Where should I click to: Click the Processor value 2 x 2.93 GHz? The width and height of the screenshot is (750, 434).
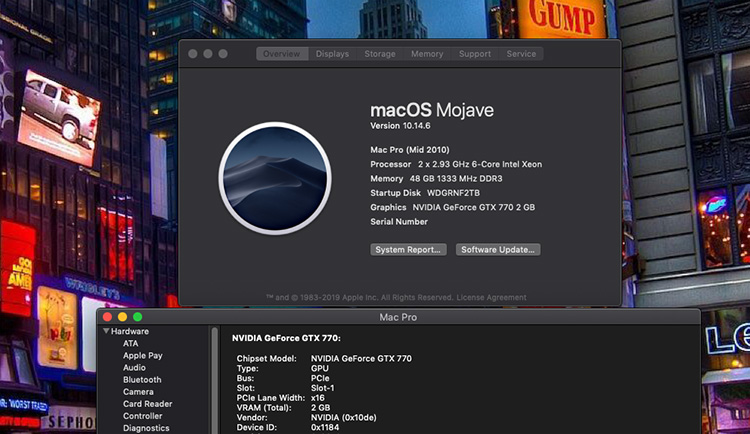[480, 164]
